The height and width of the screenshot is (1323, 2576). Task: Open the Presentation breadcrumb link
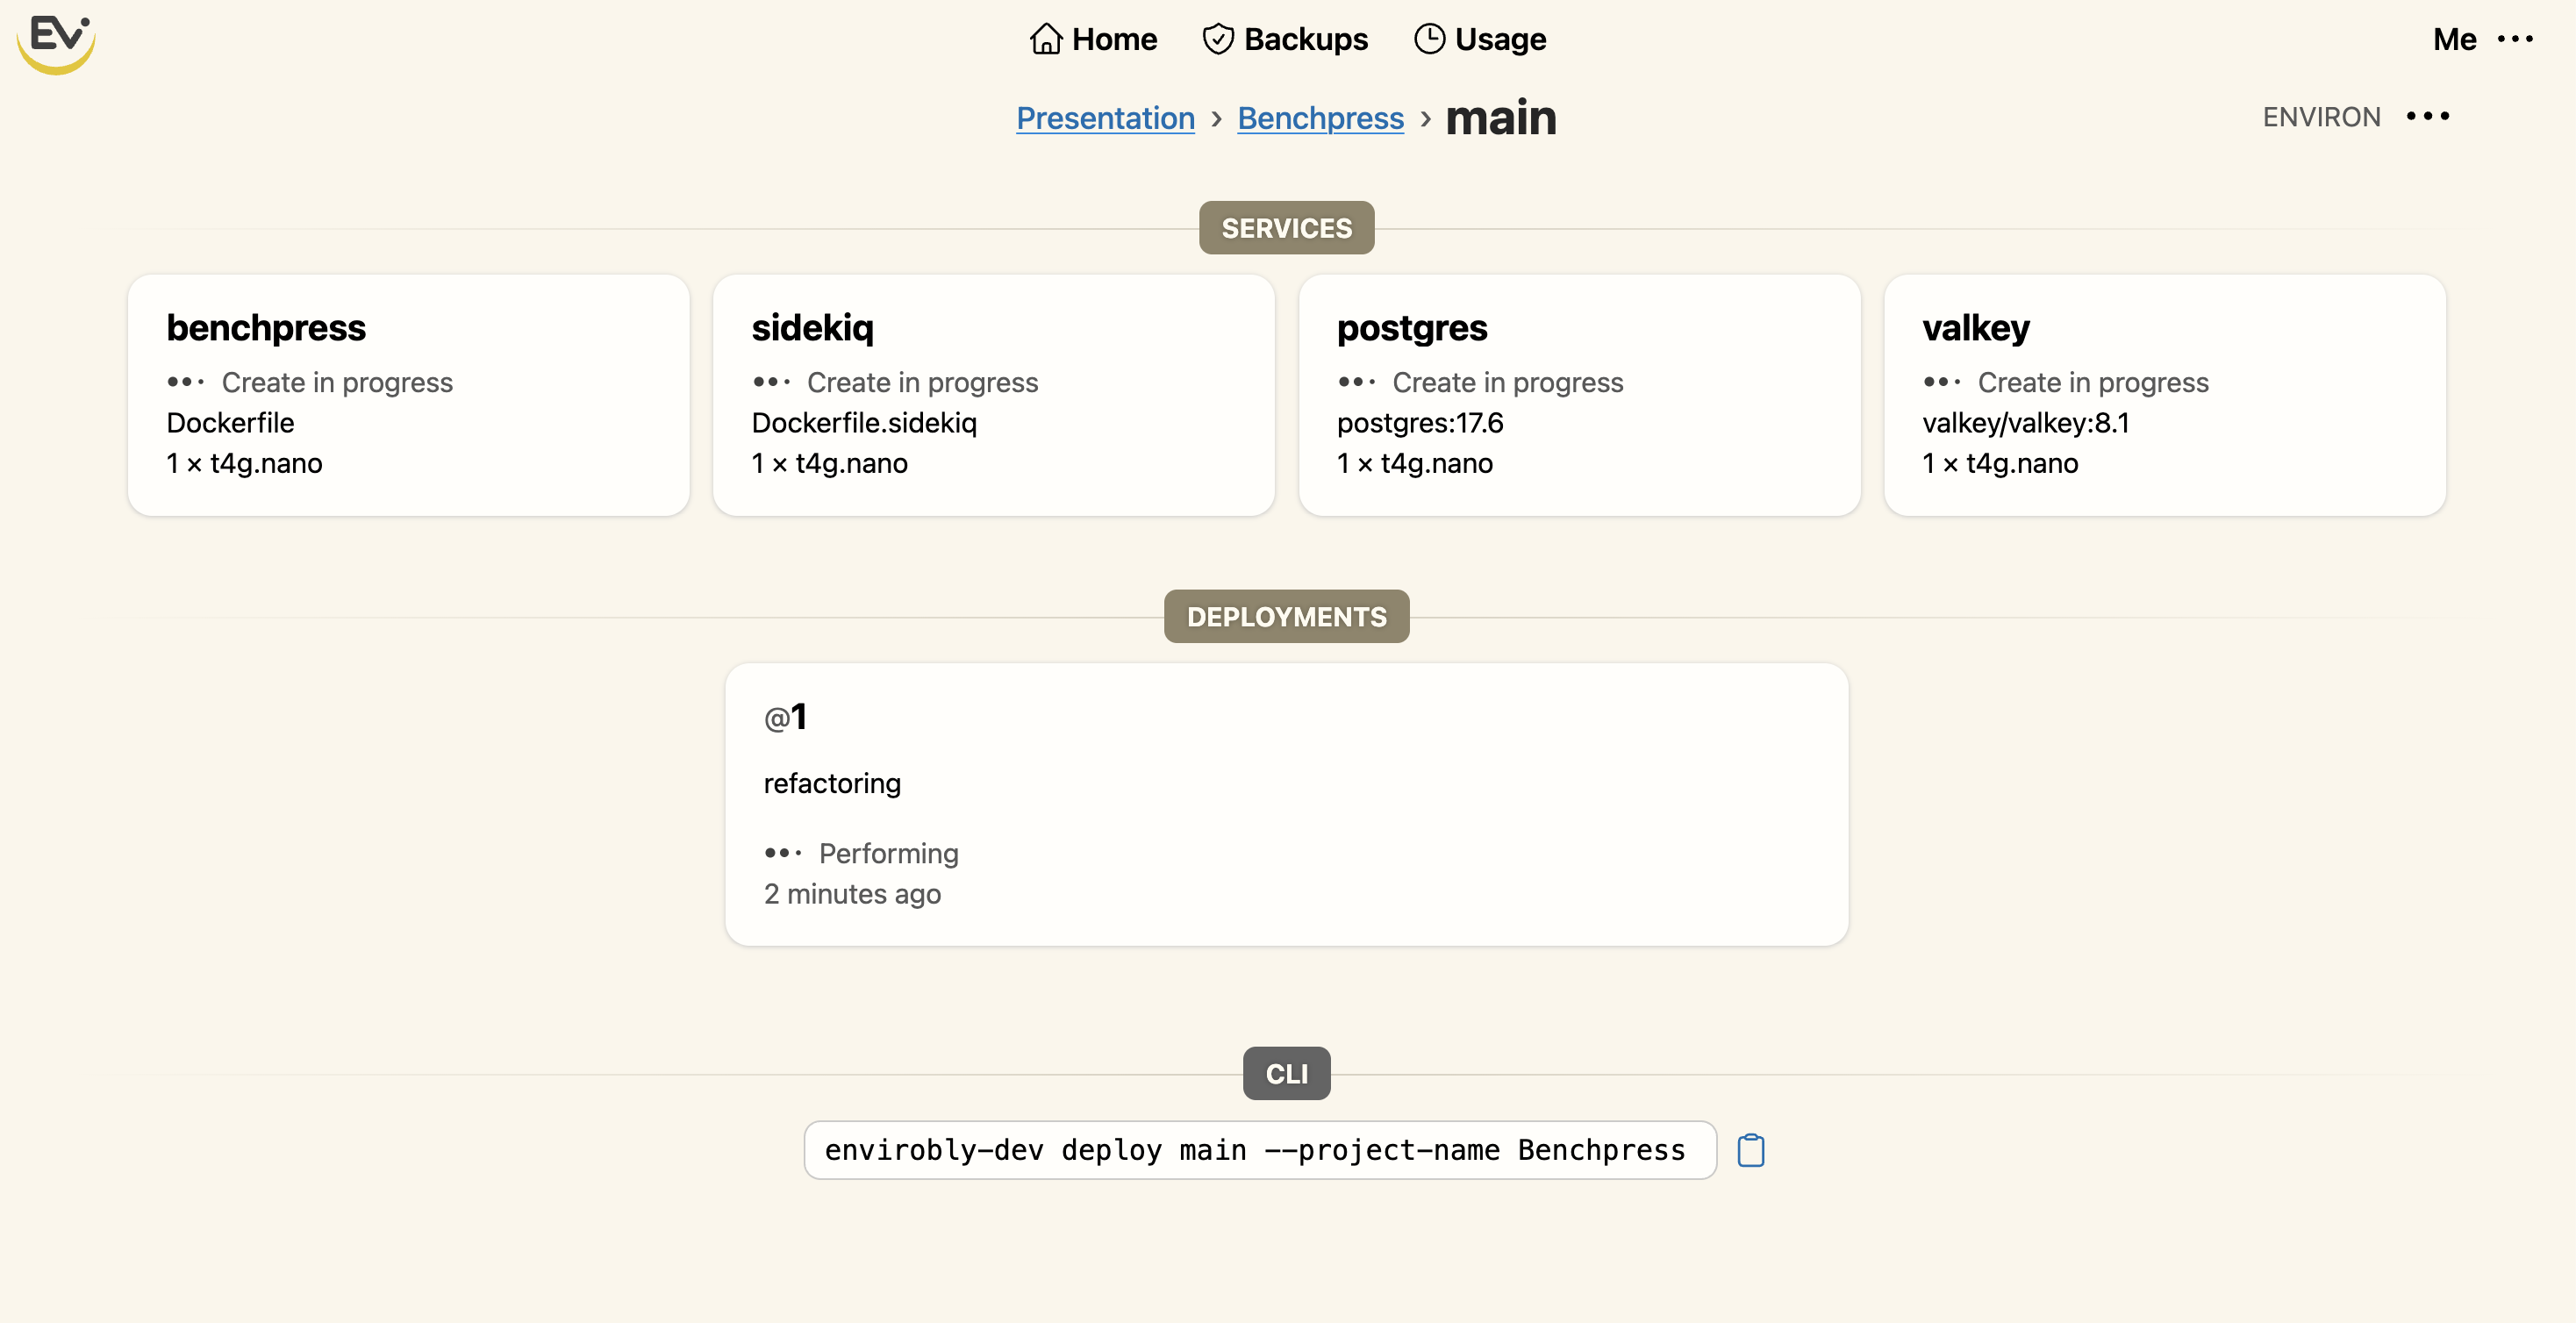click(1105, 118)
